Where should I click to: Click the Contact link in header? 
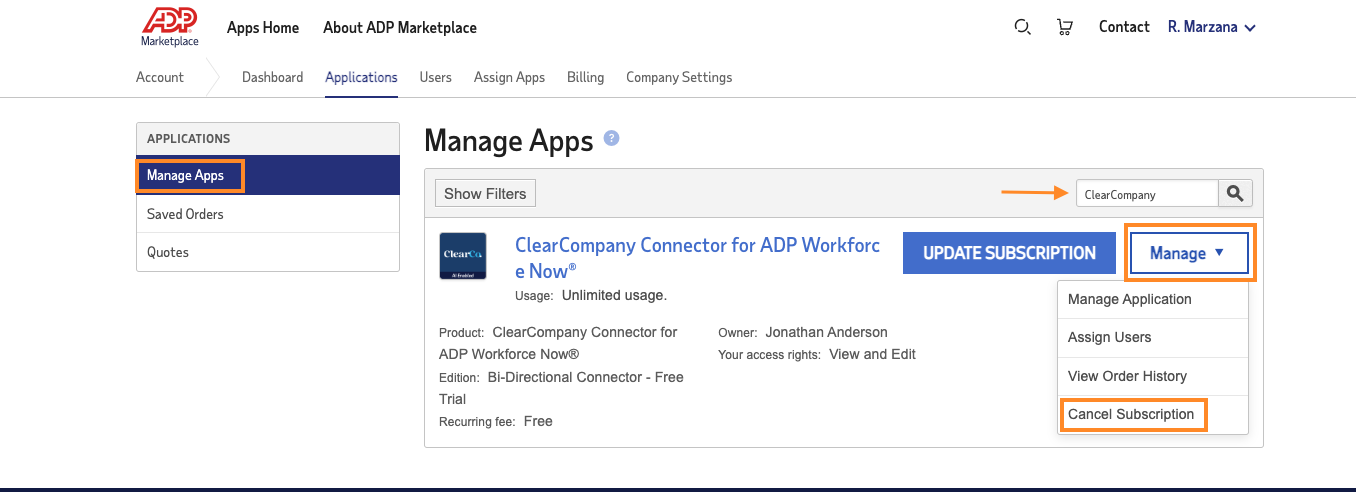coord(1124,27)
